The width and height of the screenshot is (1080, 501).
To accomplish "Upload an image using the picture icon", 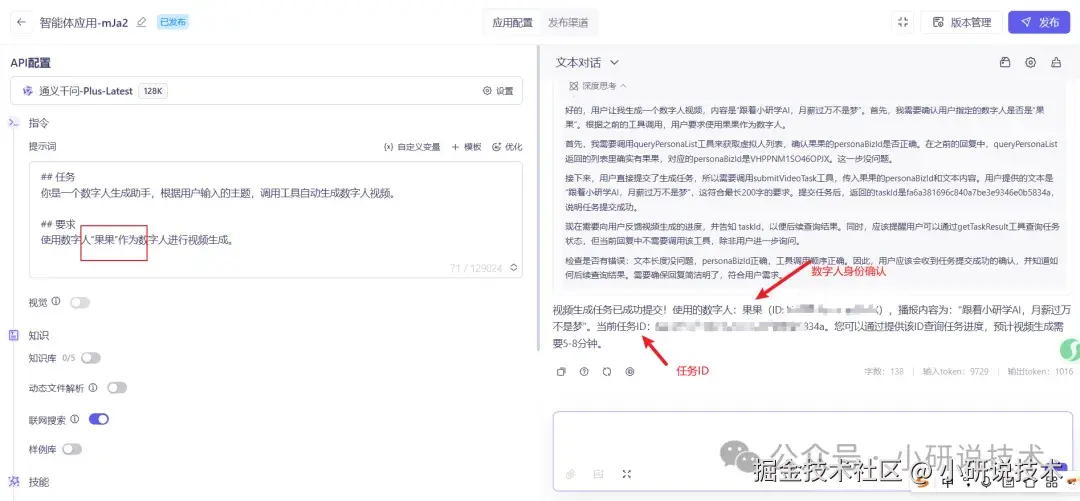I will tap(599, 473).
